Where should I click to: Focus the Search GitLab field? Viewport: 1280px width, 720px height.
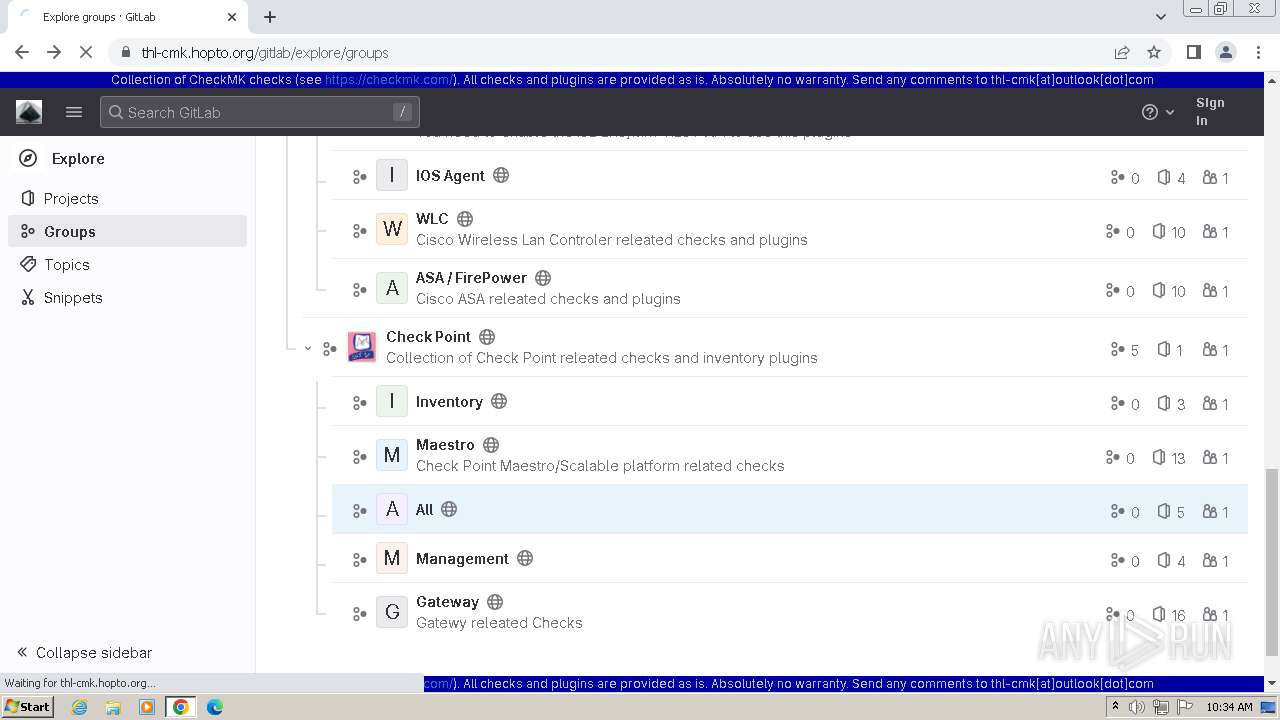(260, 112)
